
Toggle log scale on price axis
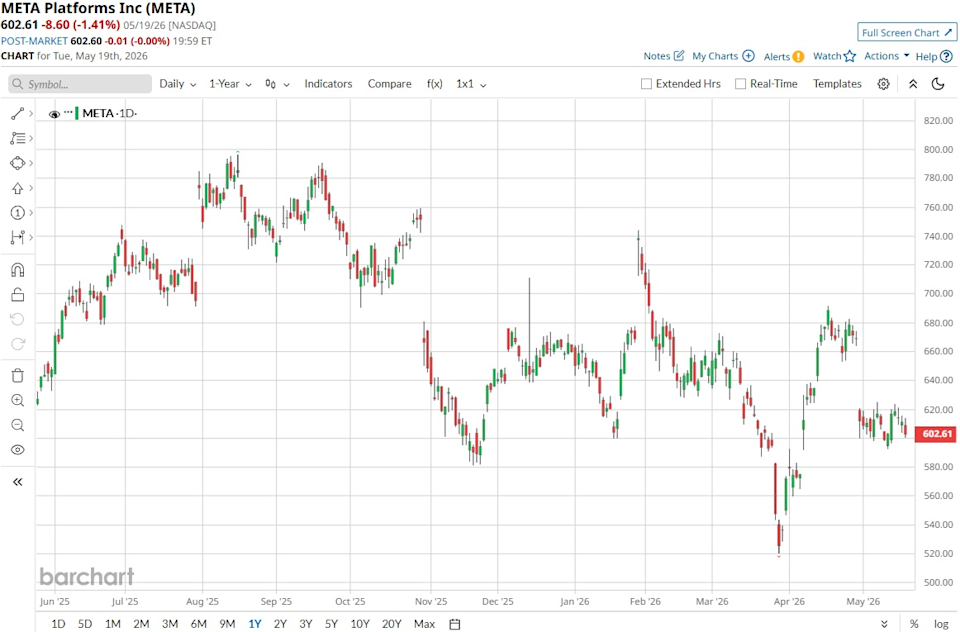coord(941,624)
